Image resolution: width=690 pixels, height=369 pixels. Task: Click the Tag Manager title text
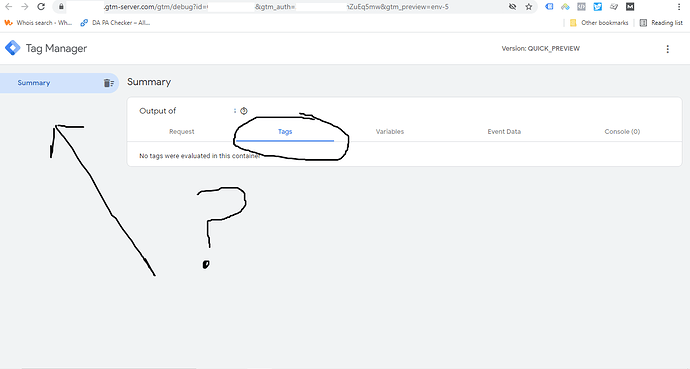point(56,48)
